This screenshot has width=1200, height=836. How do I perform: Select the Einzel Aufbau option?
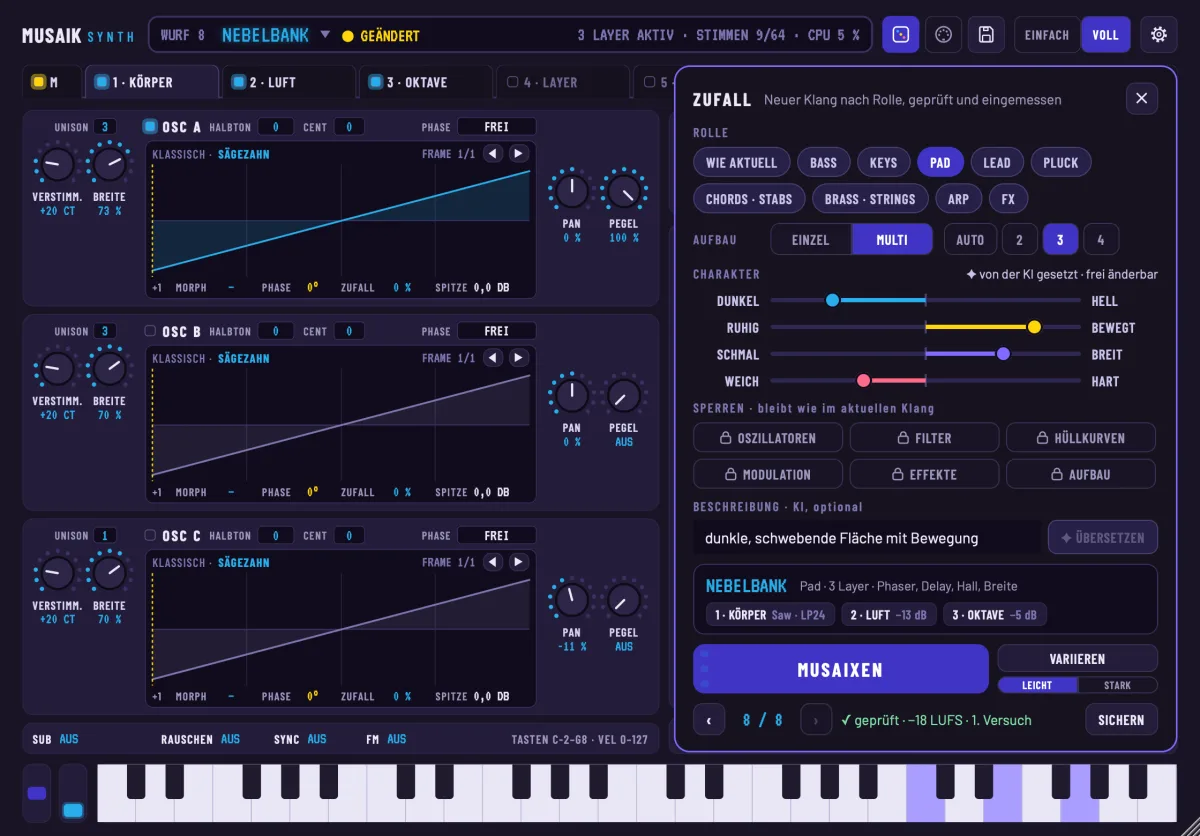pyautogui.click(x=811, y=240)
